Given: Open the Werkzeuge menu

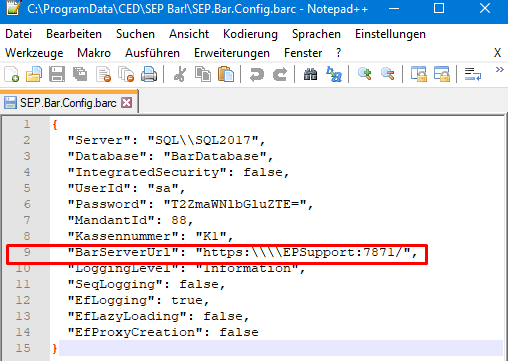Looking at the screenshot, I should click(x=34, y=53).
